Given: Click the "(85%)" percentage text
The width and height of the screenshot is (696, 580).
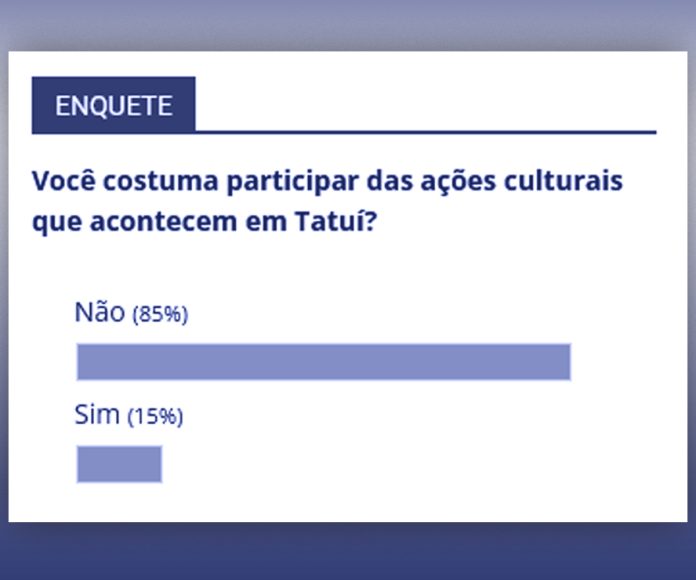Looking at the screenshot, I should [x=160, y=314].
